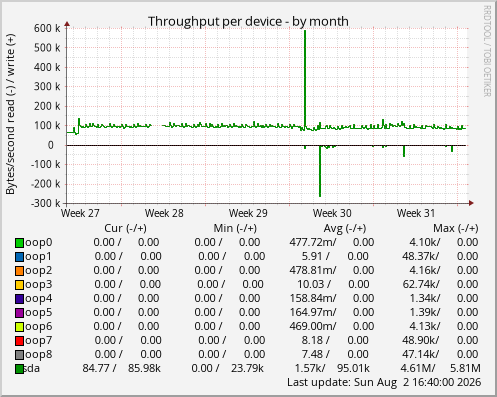Click the sda min write value 23.79k
497x397 pixels.
[247, 368]
